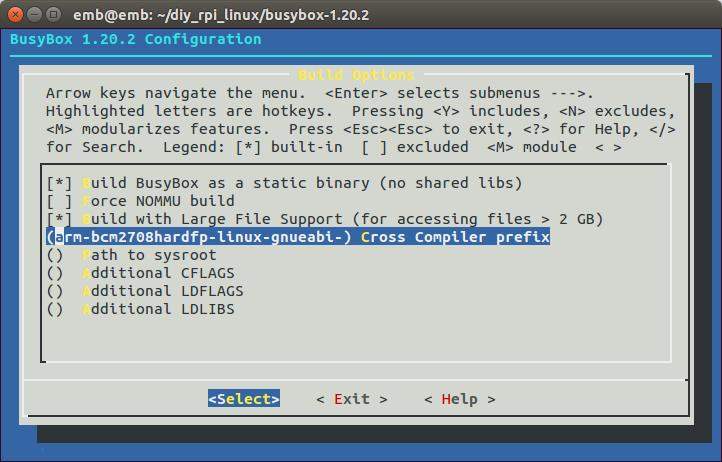Click the Build Options menu title
722x462 pixels.
pos(356,75)
